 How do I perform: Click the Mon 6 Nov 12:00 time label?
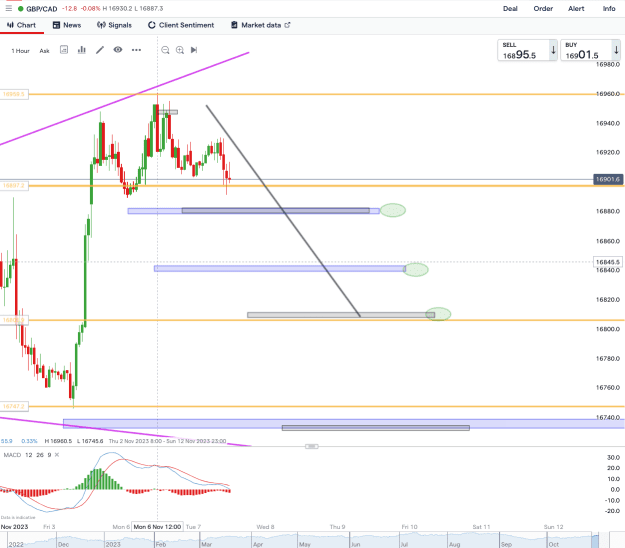click(157, 527)
